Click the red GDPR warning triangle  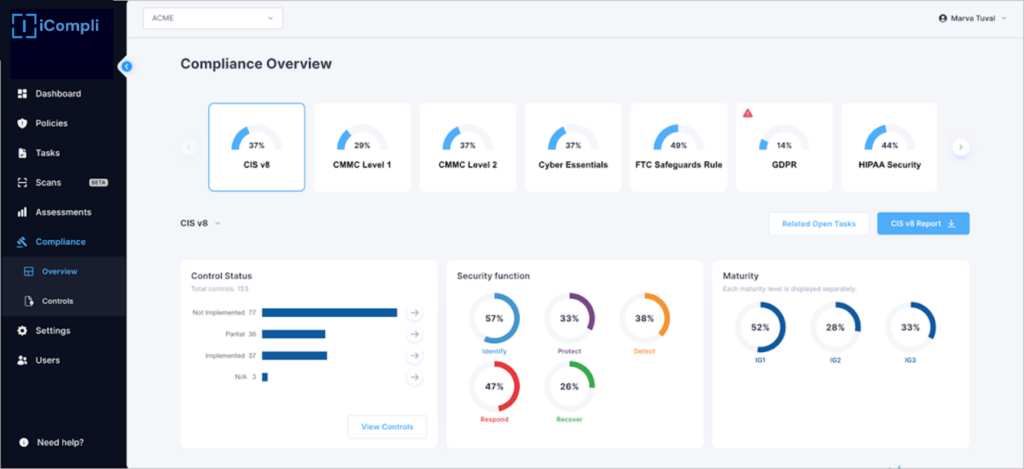pyautogui.click(x=747, y=113)
